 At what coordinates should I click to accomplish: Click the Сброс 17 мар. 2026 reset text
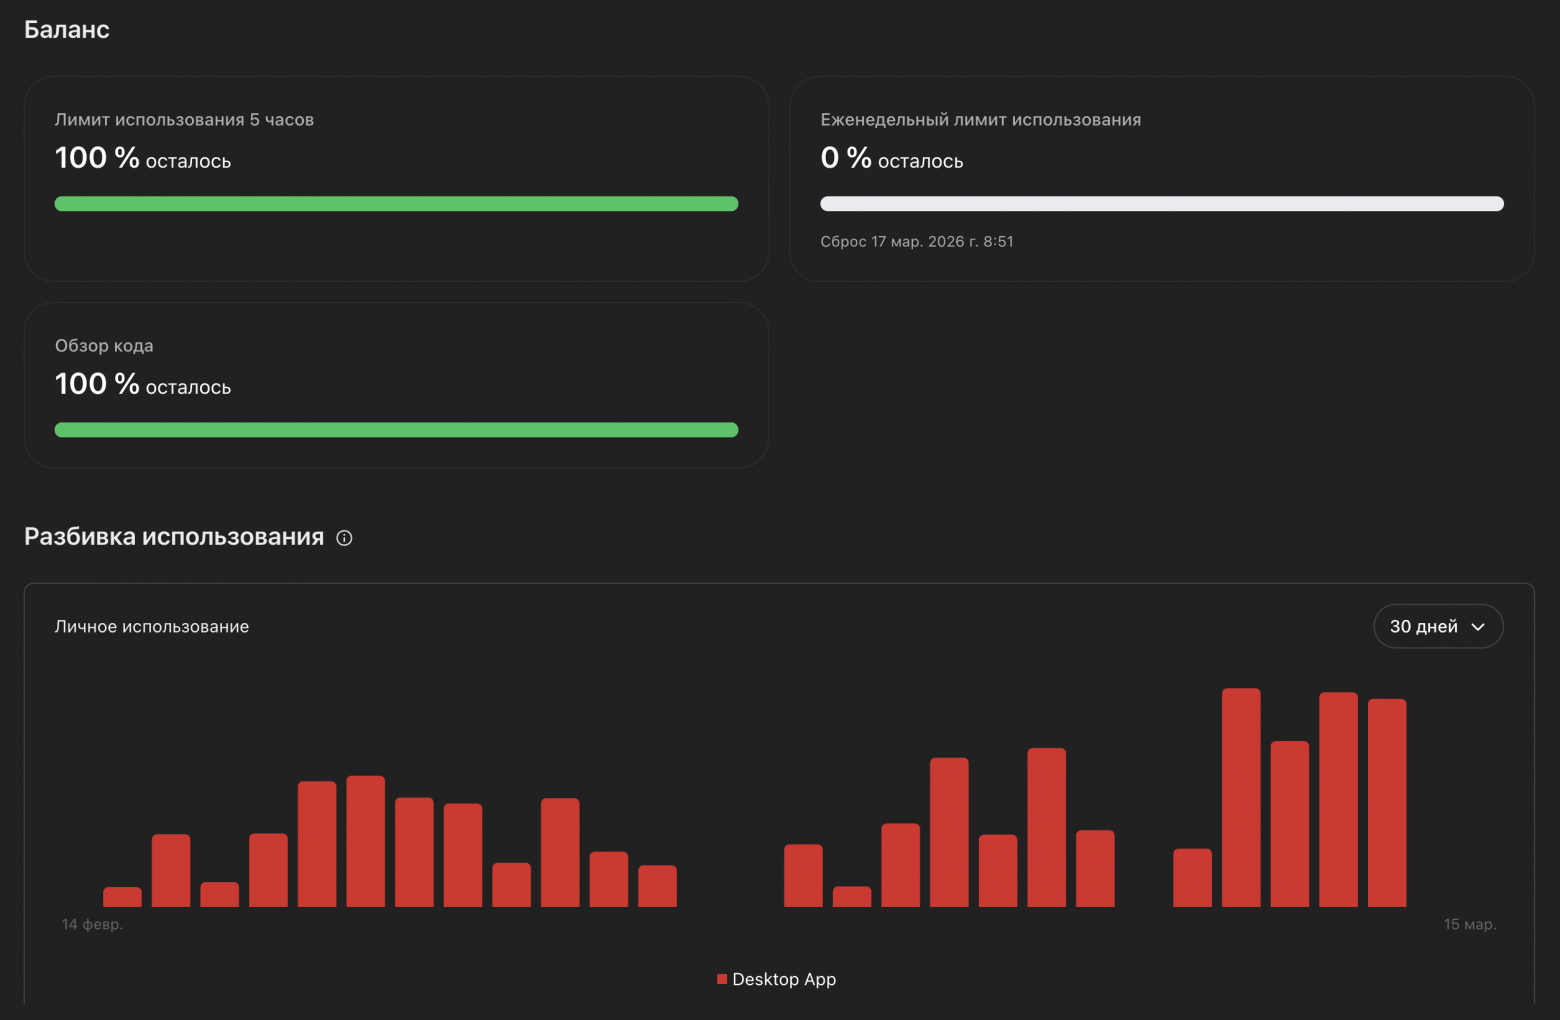tap(916, 241)
